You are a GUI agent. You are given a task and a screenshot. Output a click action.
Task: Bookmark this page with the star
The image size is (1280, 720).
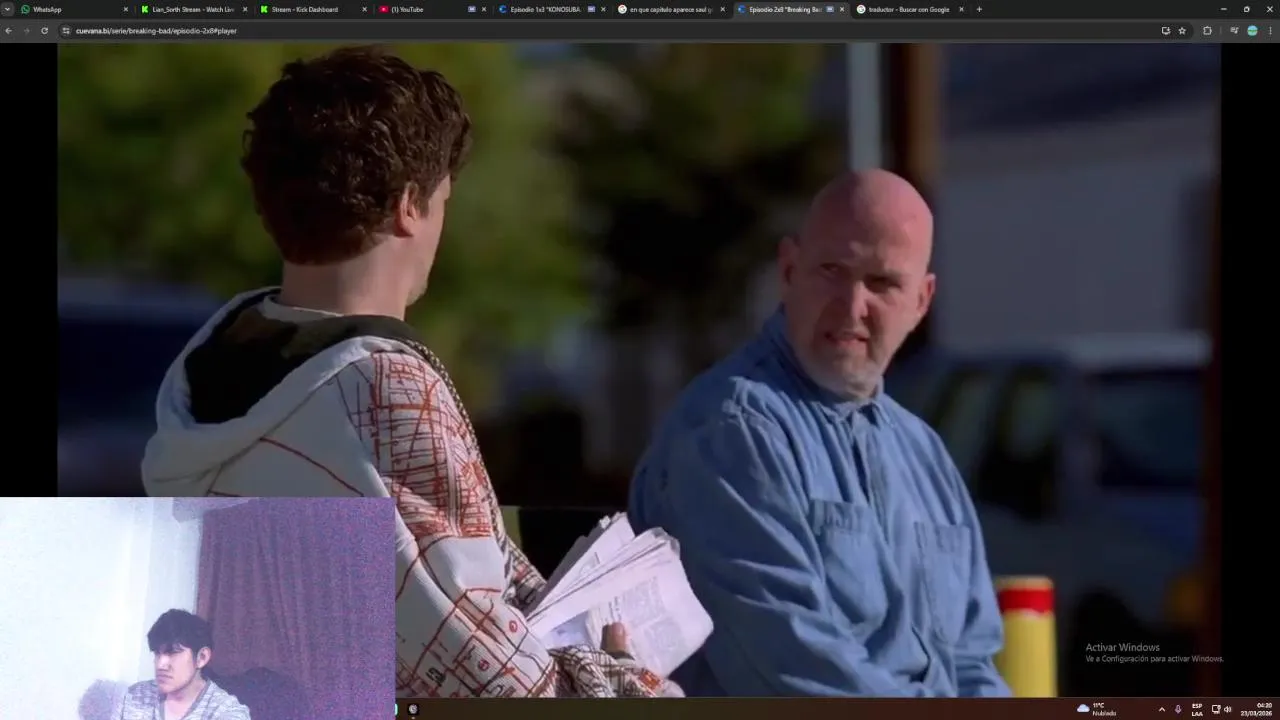point(1182,31)
